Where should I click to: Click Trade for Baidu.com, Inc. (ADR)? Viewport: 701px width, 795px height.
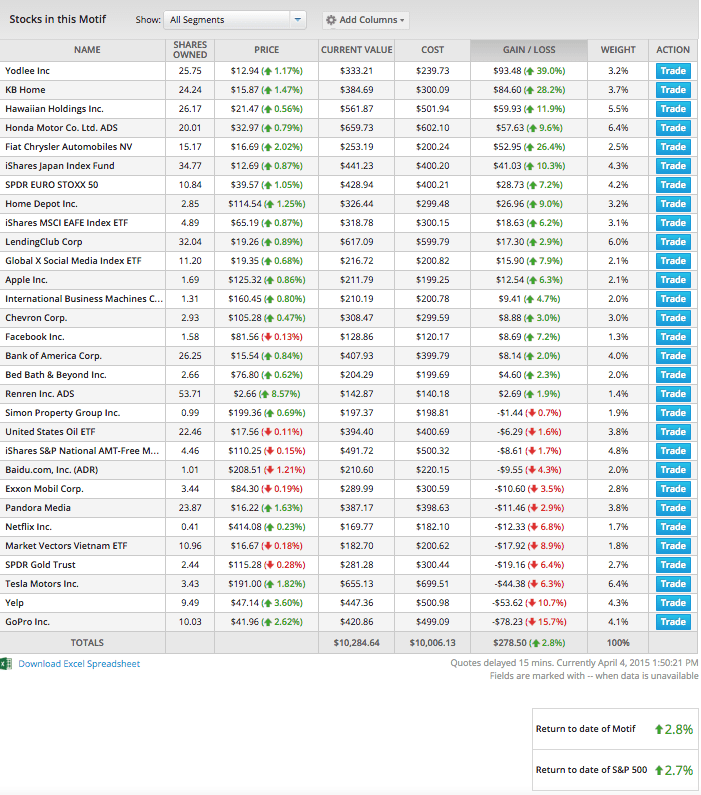pos(673,470)
